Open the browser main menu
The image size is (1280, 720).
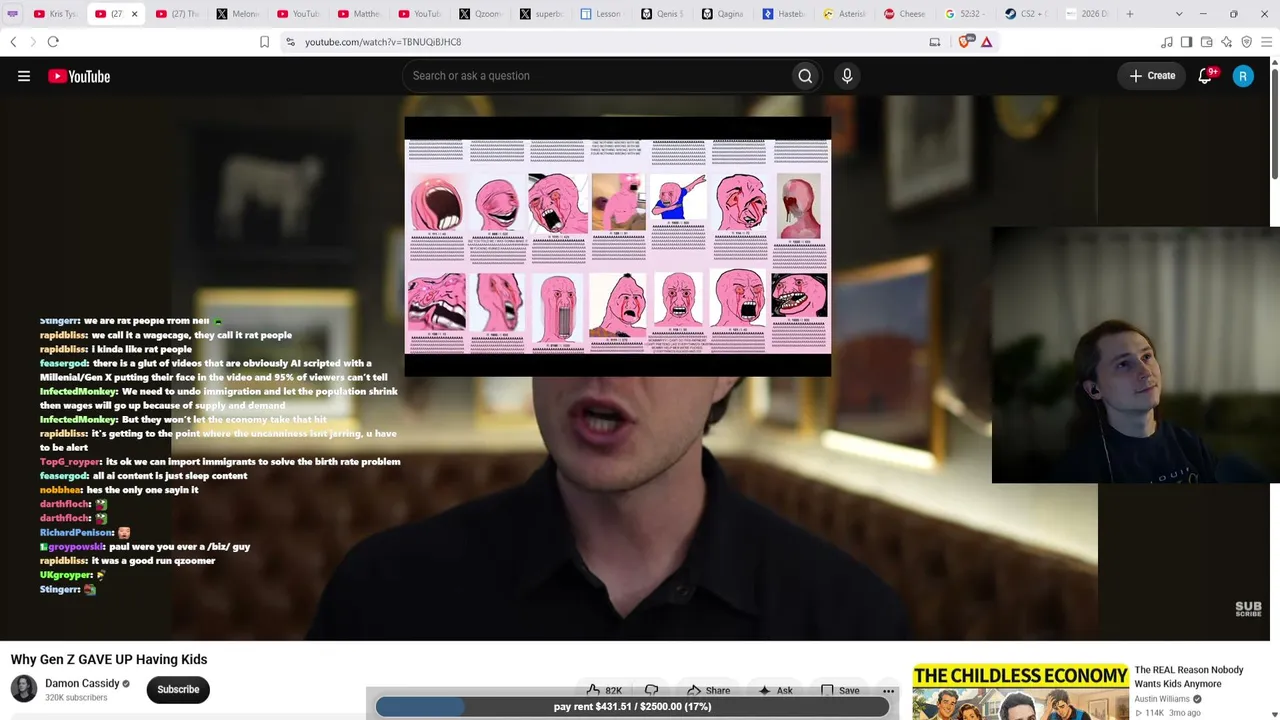coord(1267,42)
